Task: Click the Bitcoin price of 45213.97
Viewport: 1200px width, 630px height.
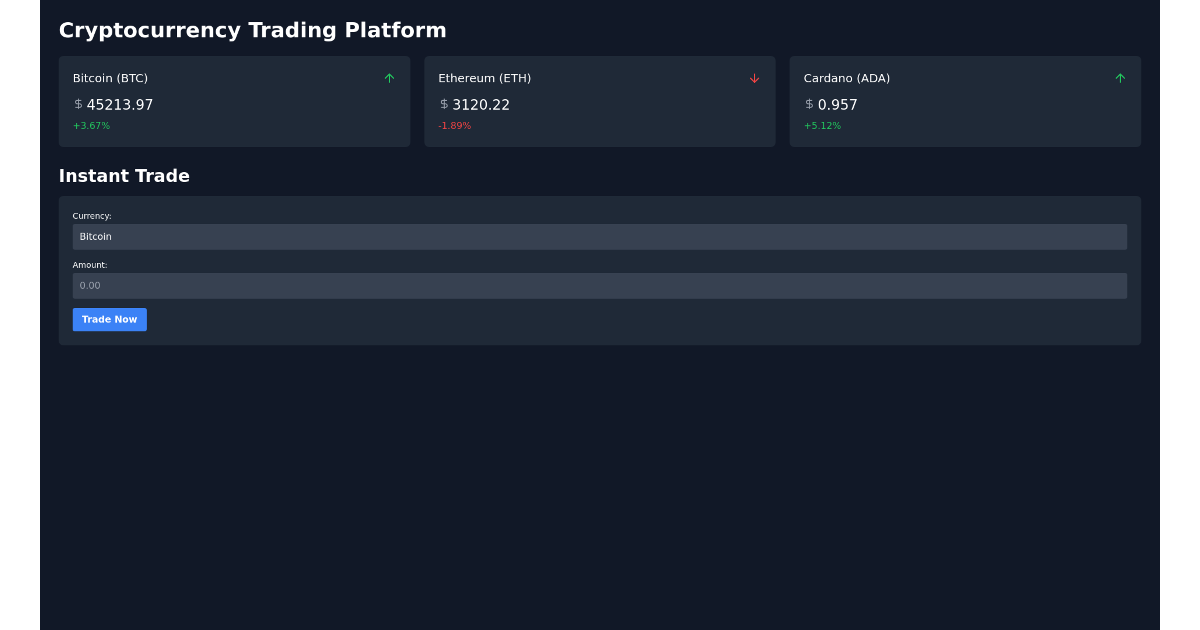Action: pos(120,104)
